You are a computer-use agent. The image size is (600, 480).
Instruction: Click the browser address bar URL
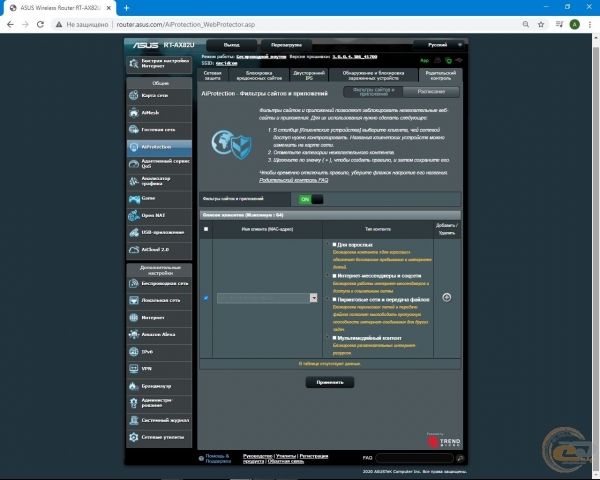pos(186,24)
